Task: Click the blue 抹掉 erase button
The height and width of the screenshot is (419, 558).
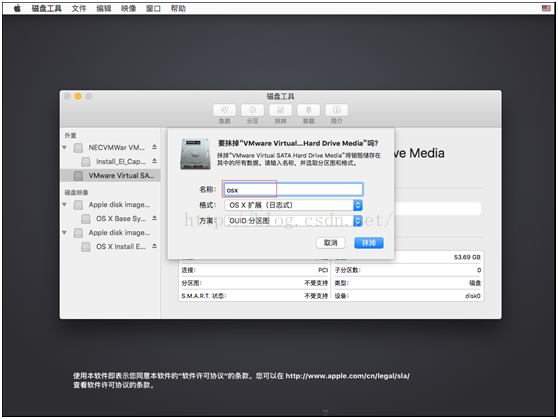Action: tap(369, 243)
